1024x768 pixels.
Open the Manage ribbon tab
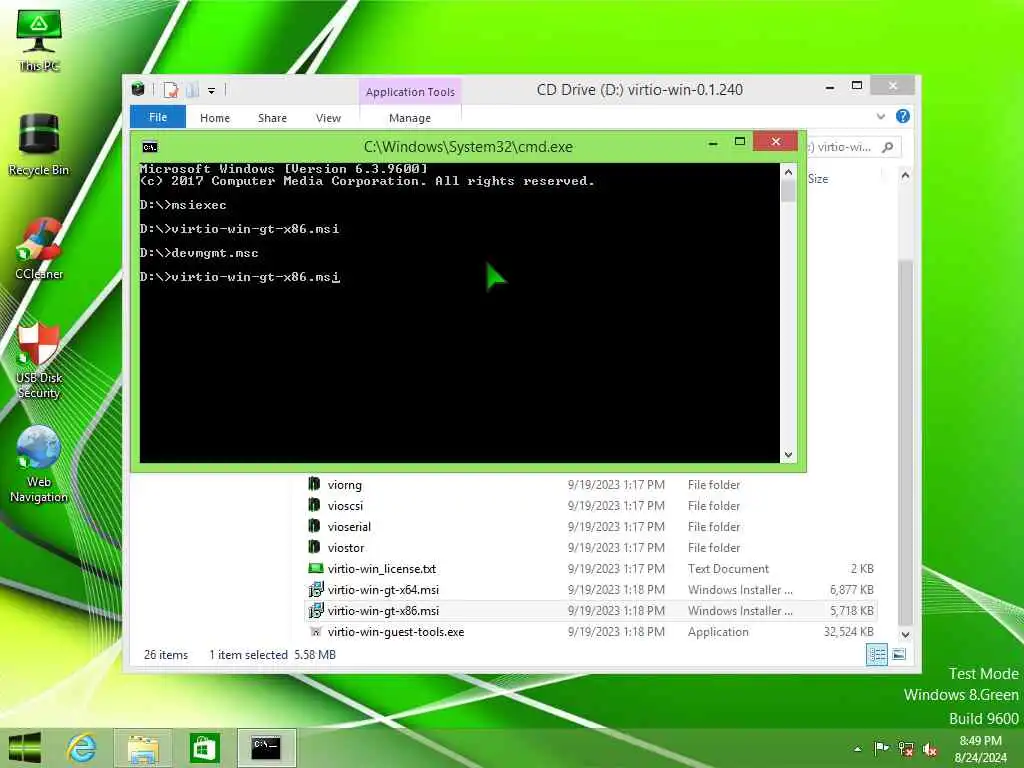tap(410, 118)
